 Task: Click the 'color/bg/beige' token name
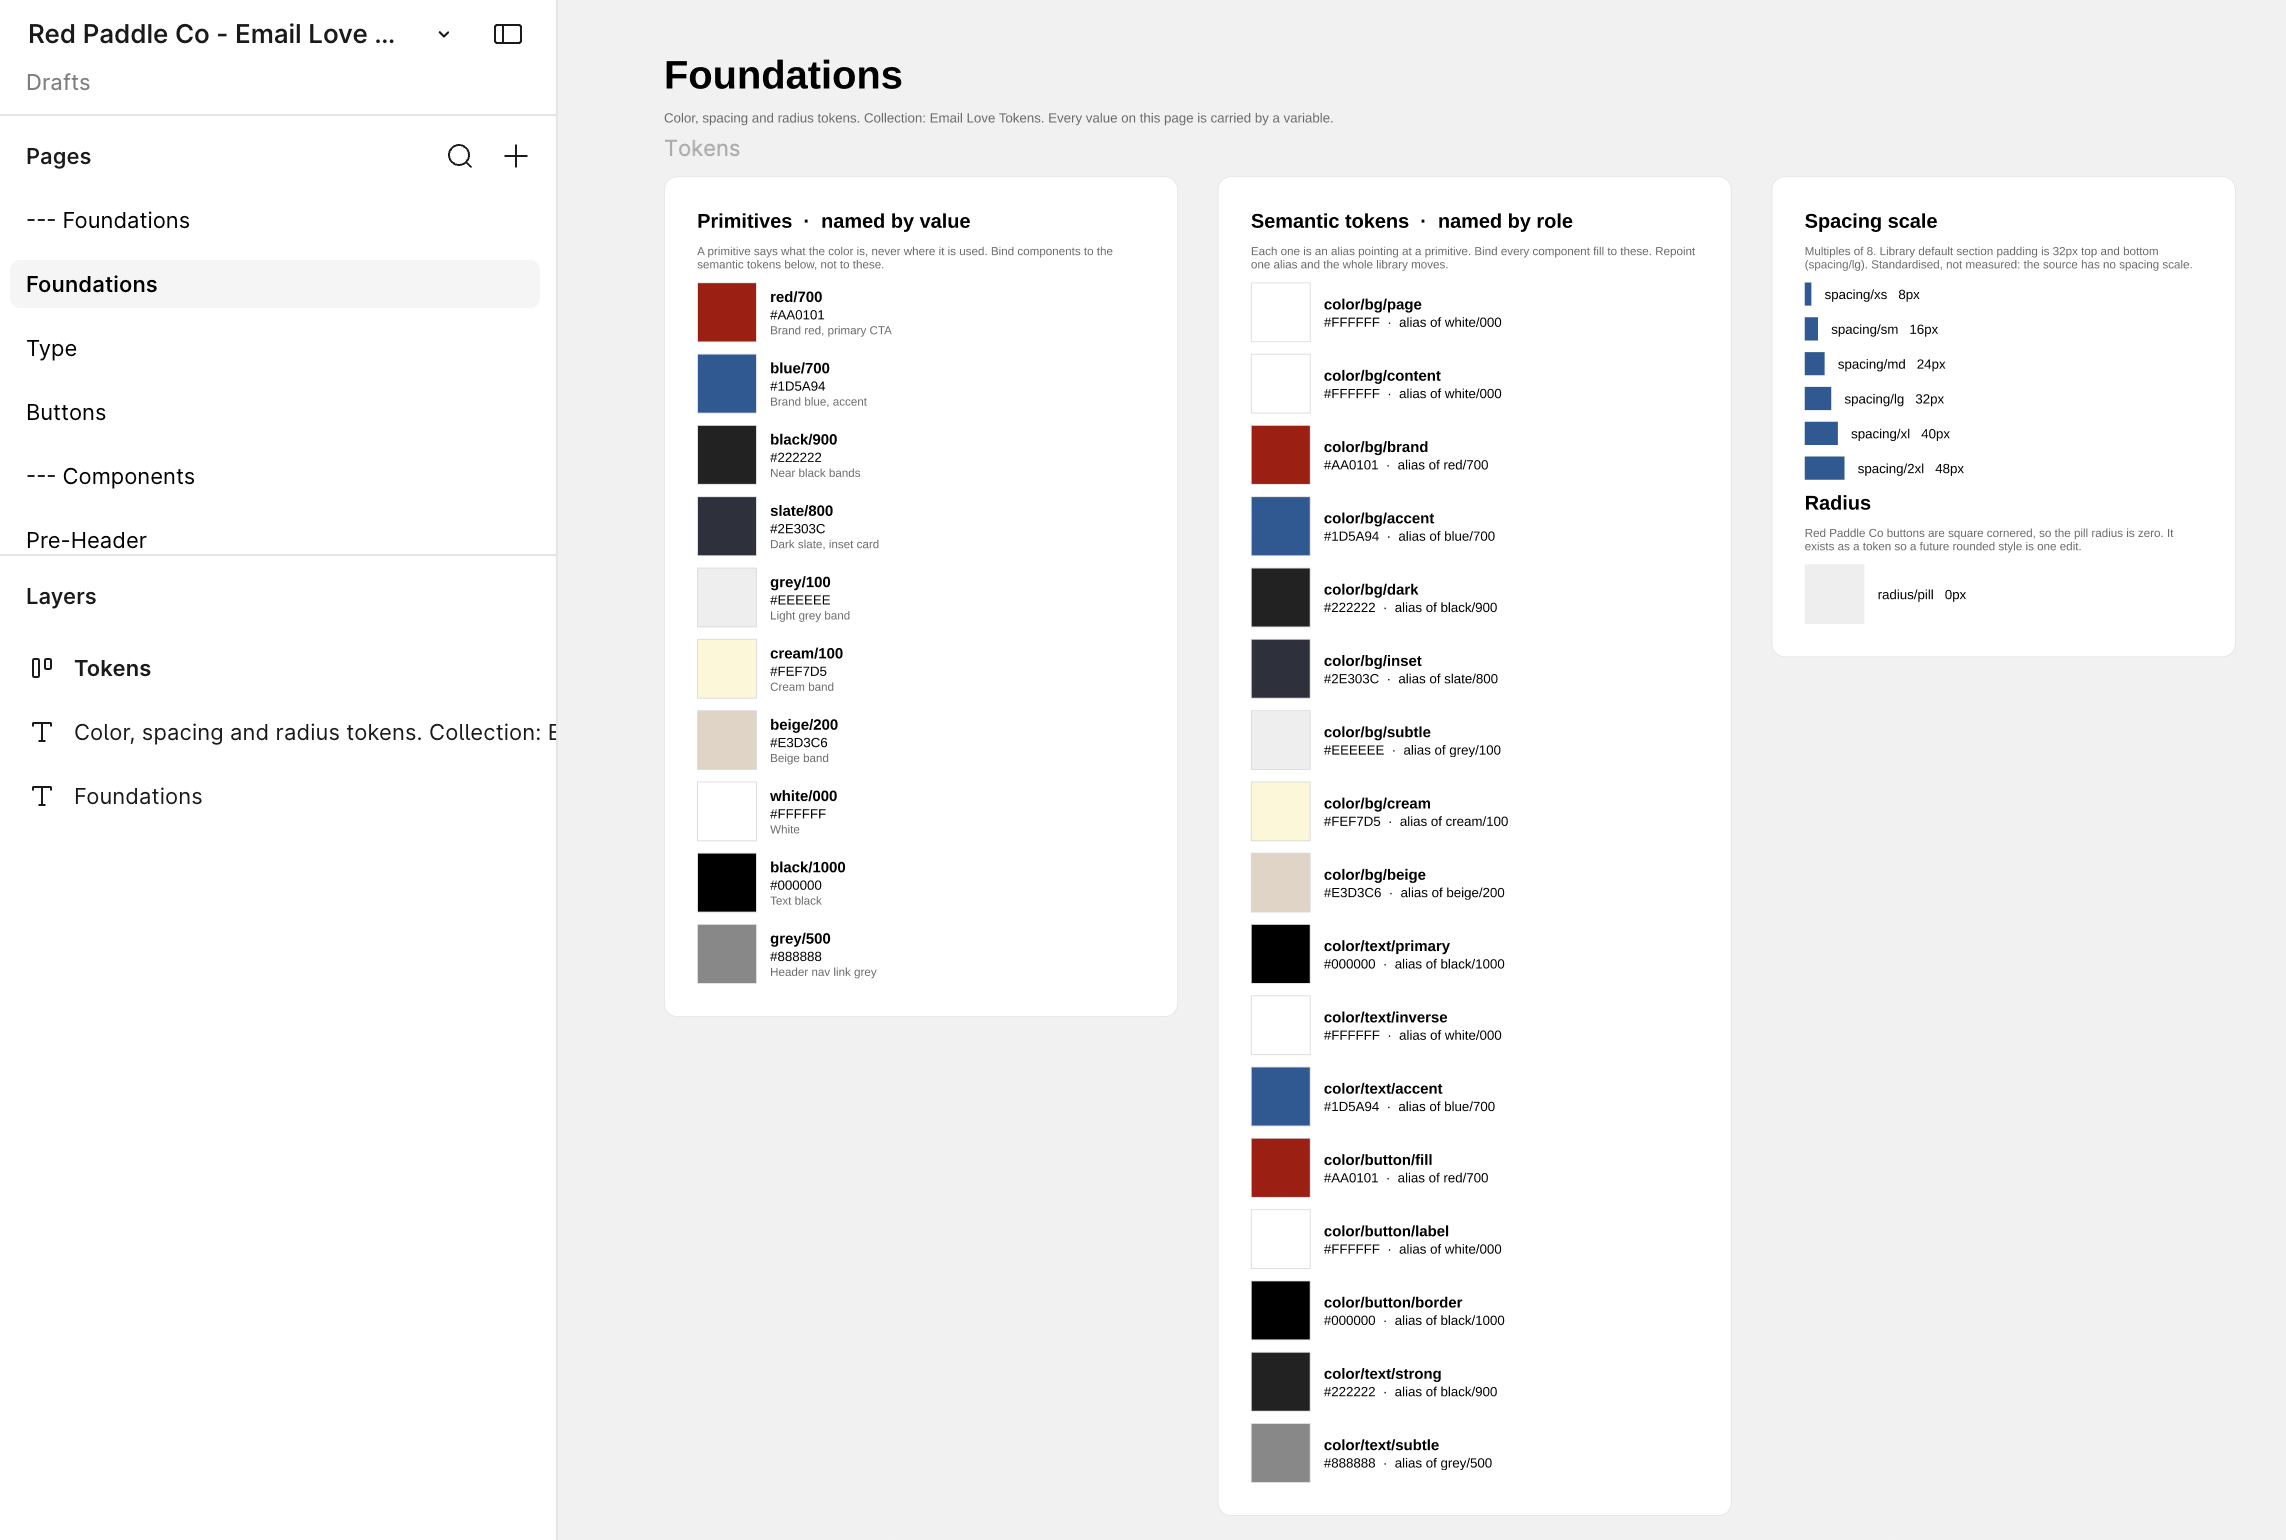(x=1375, y=874)
